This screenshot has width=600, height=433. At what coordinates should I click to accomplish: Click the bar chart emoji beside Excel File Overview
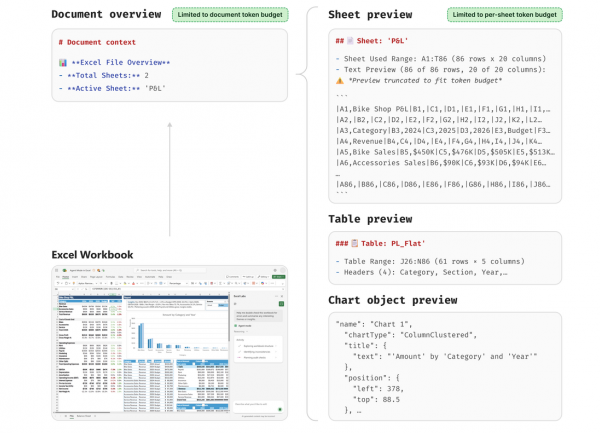(x=62, y=62)
